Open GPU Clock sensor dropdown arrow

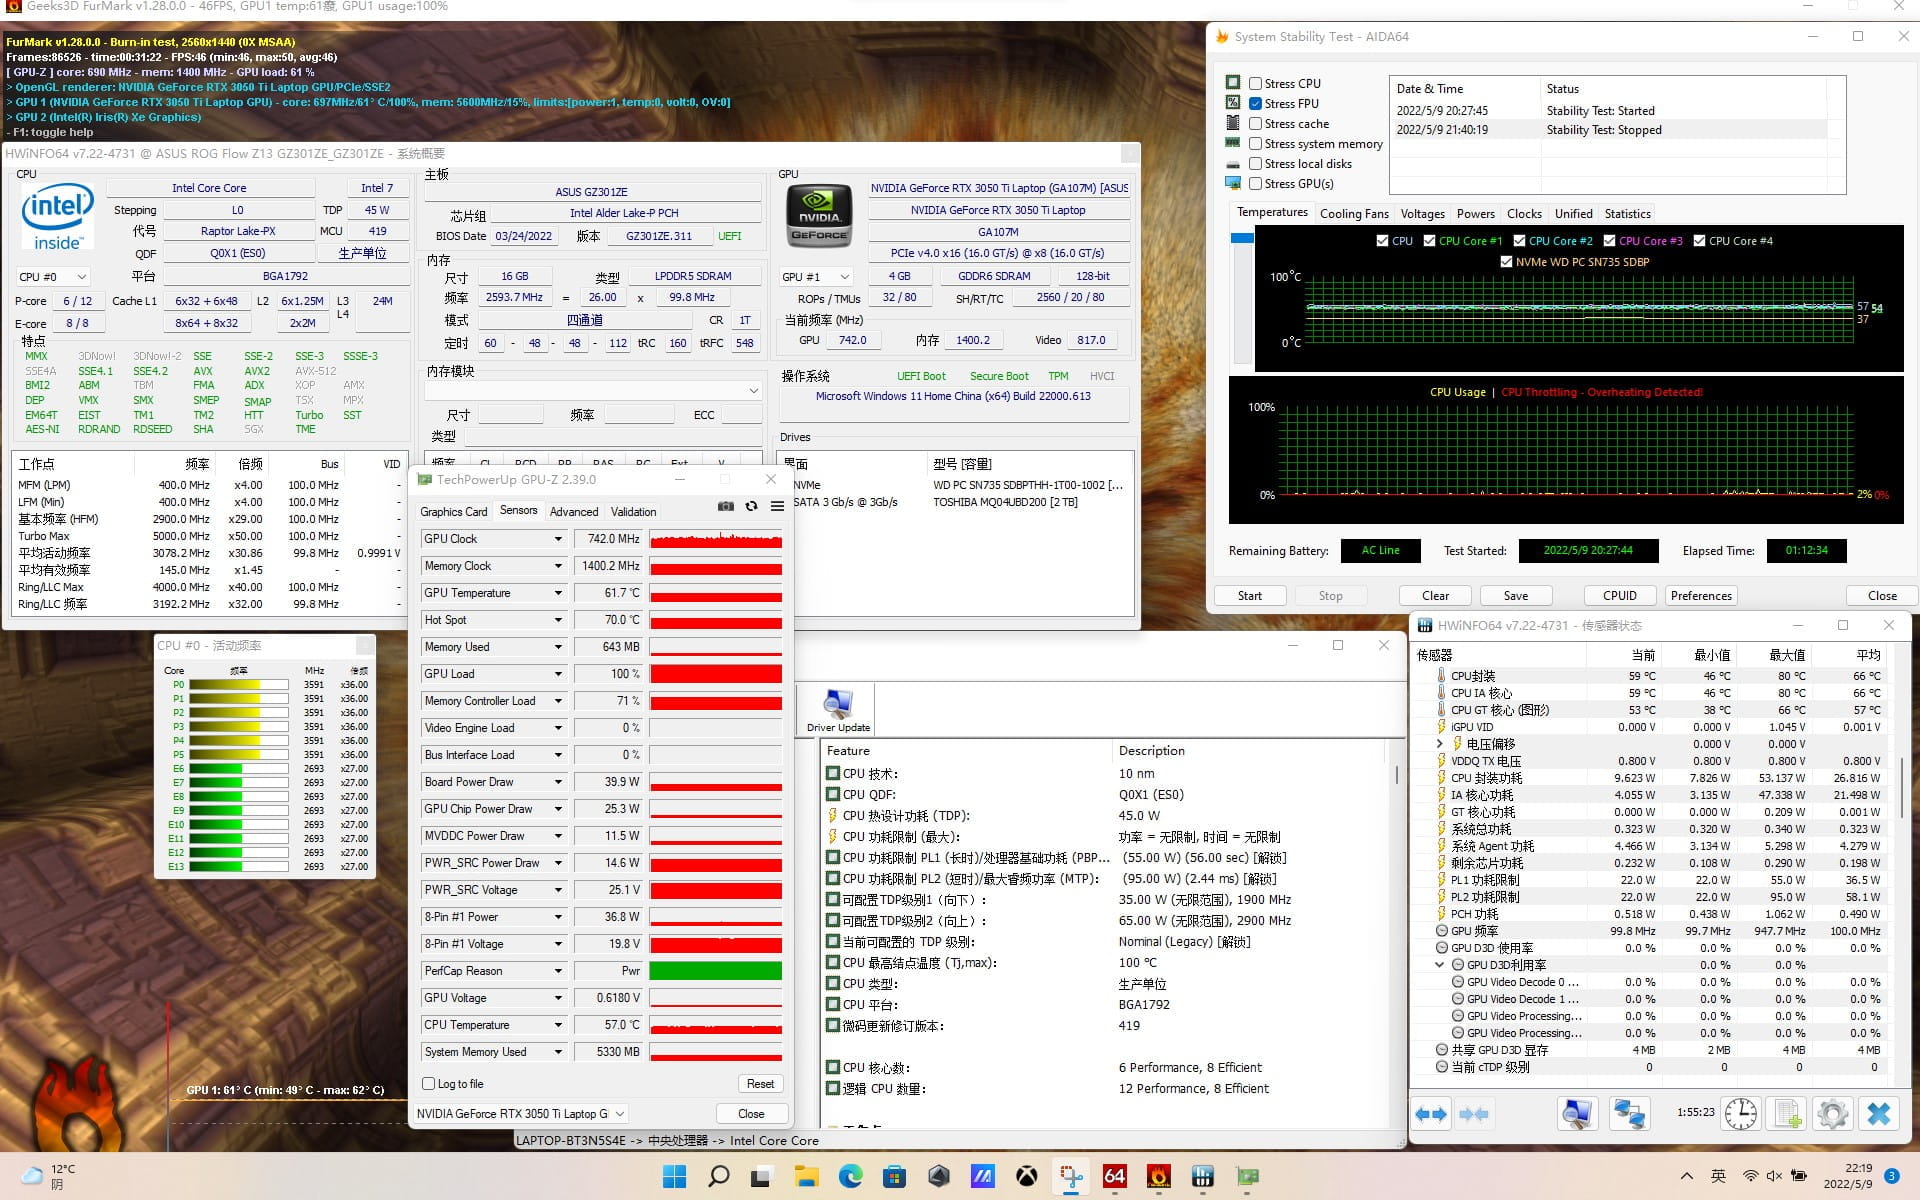[558, 539]
